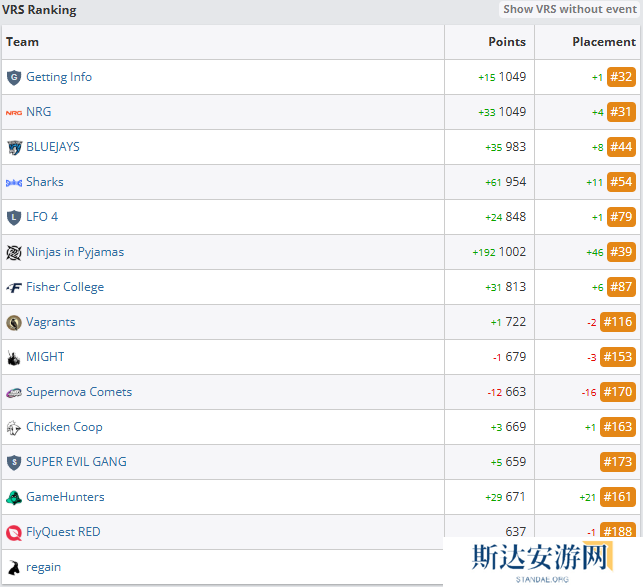Click the BLUEJAYS team logo icon
The width and height of the screenshot is (643, 587).
click(x=14, y=147)
